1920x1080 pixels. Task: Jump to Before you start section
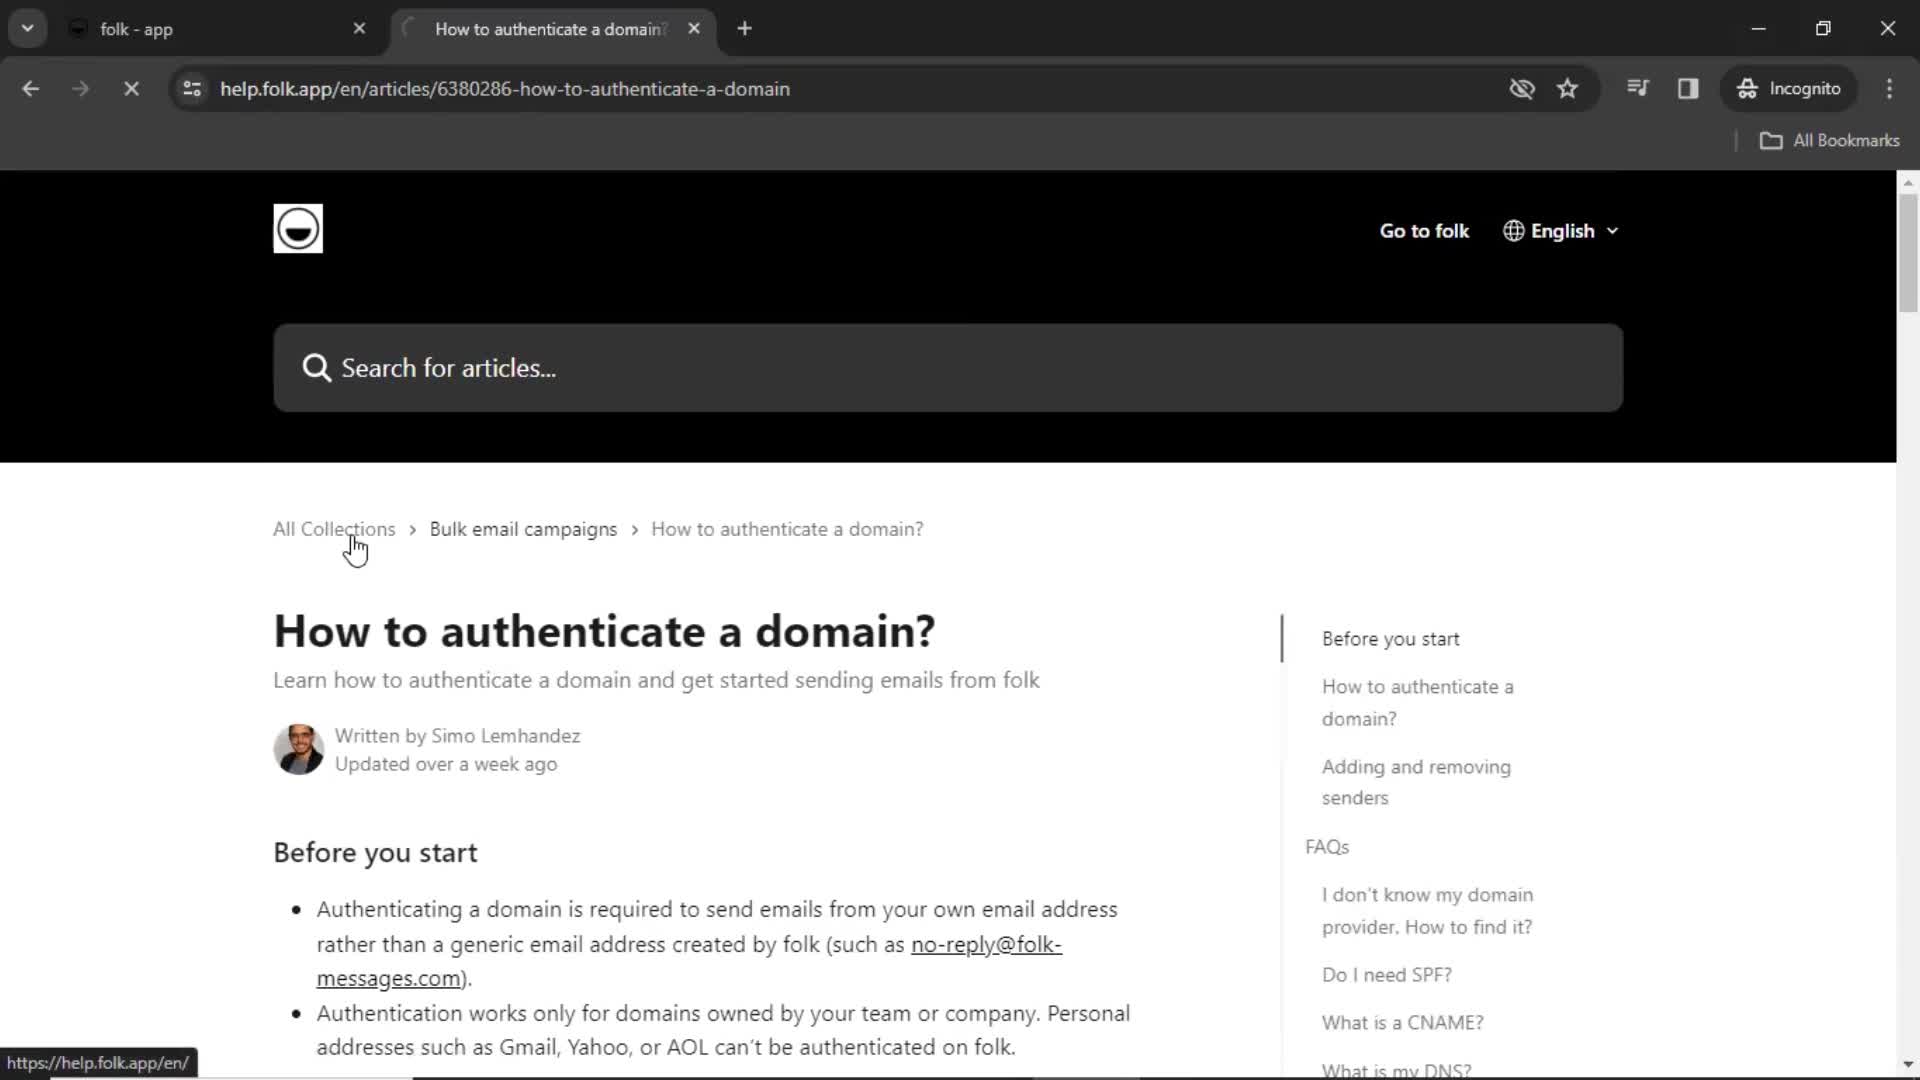point(1390,639)
